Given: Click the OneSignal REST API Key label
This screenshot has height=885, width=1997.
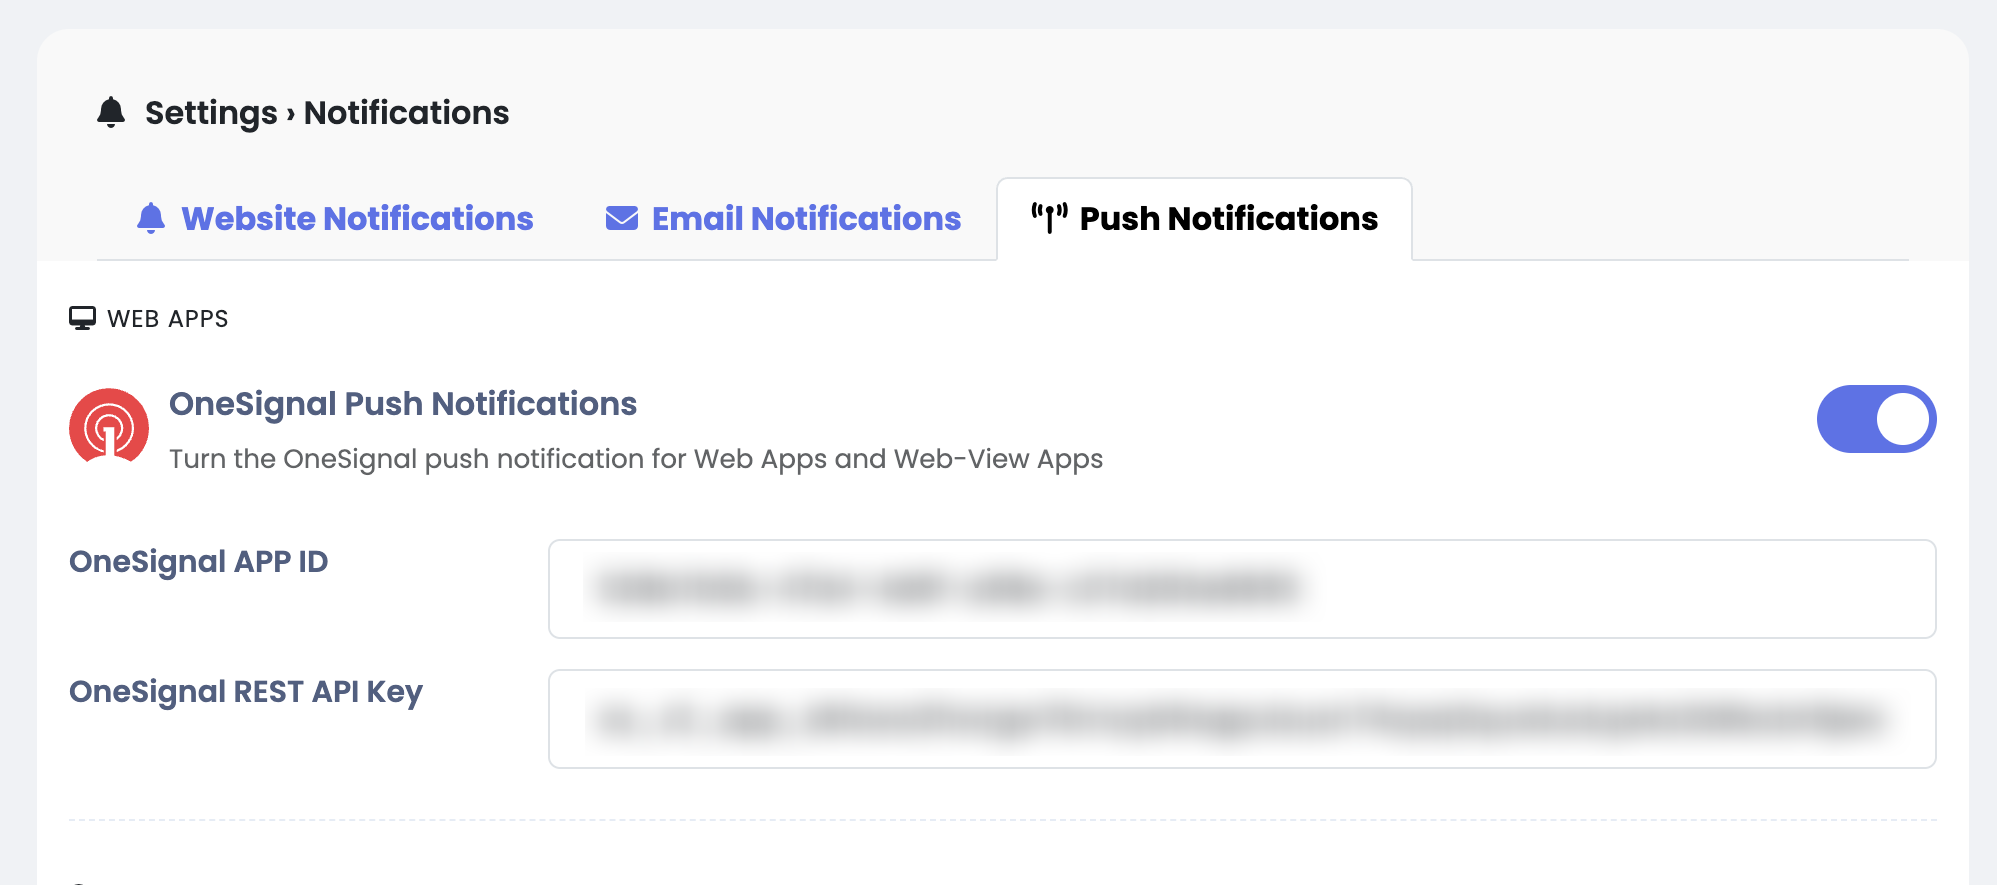Looking at the screenshot, I should tap(246, 692).
